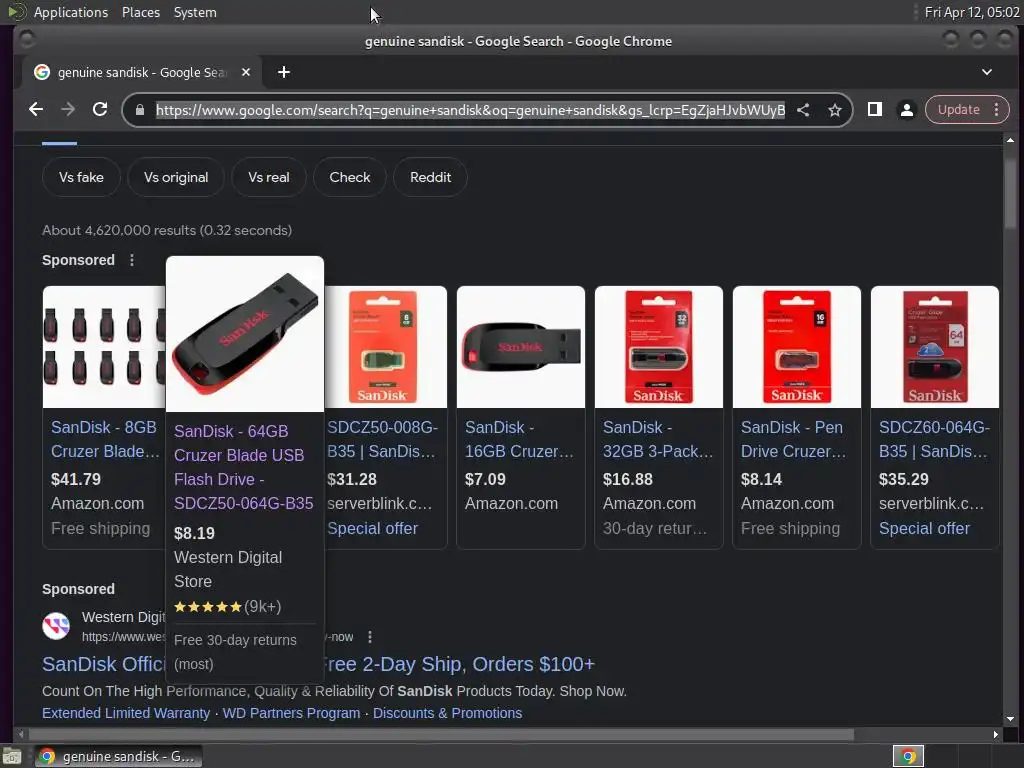Open SDCZ50-008G-B35 listing title

382,439
